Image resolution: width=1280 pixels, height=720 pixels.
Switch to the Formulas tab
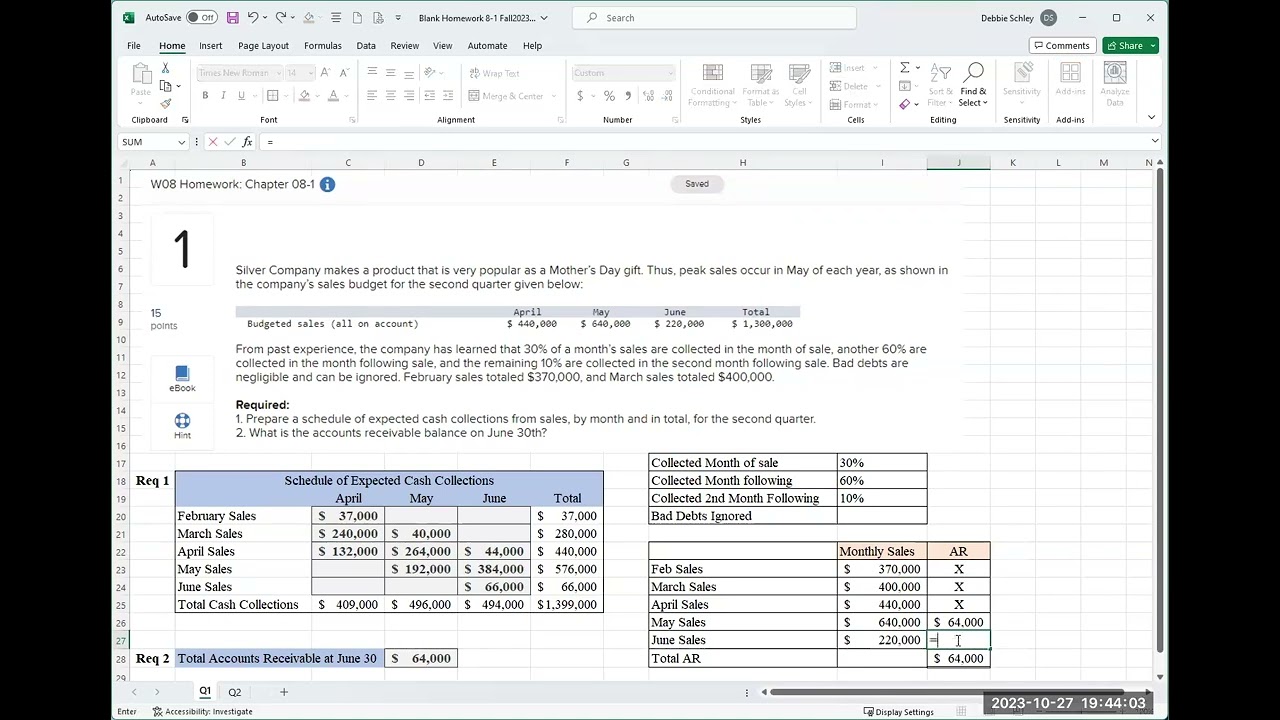(322, 46)
